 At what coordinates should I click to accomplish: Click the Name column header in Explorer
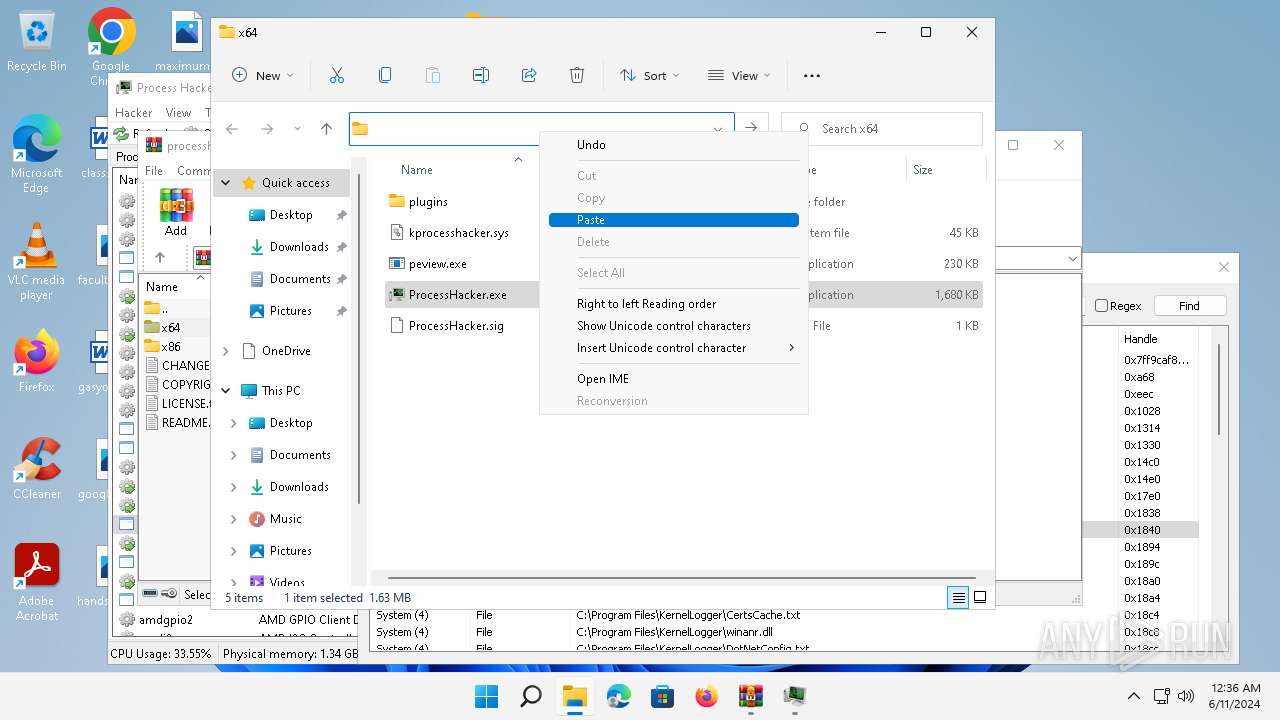click(417, 170)
